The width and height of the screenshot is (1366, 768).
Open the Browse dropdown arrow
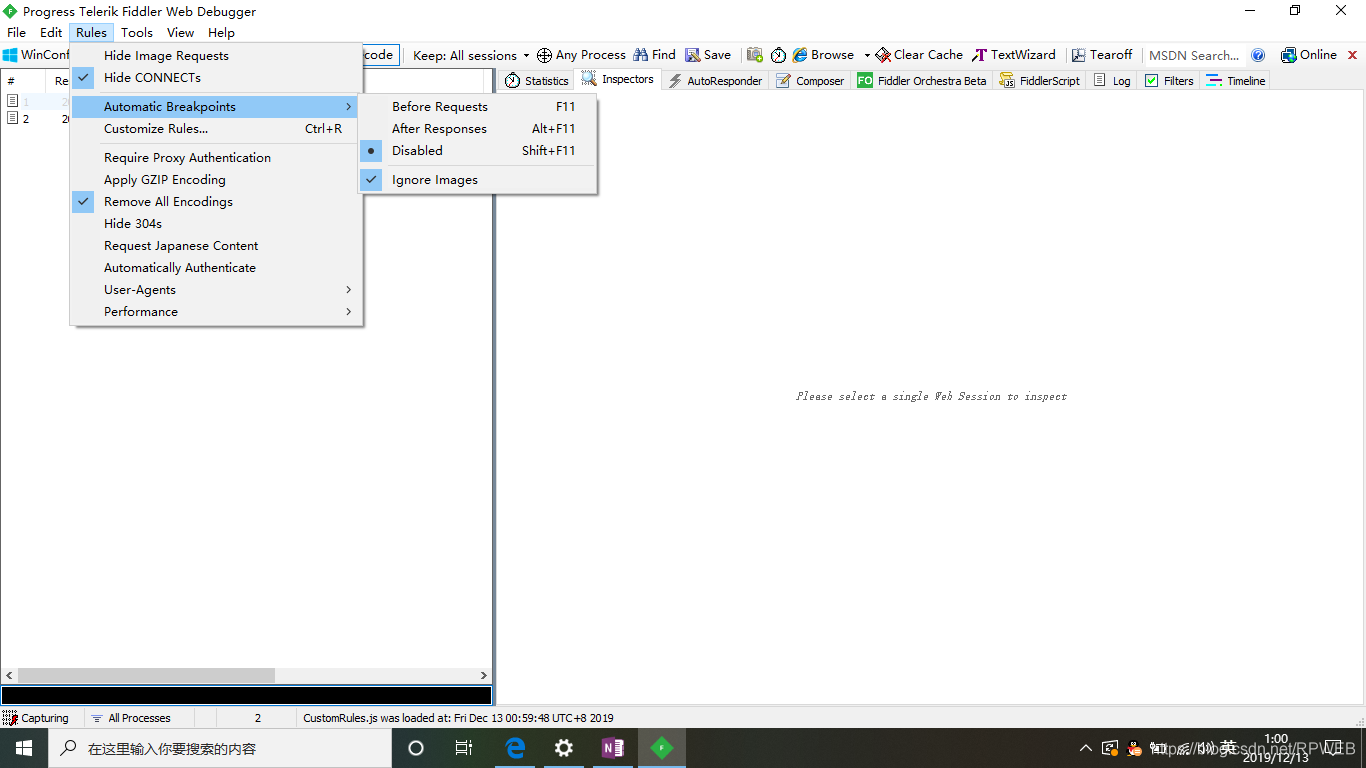(x=867, y=56)
